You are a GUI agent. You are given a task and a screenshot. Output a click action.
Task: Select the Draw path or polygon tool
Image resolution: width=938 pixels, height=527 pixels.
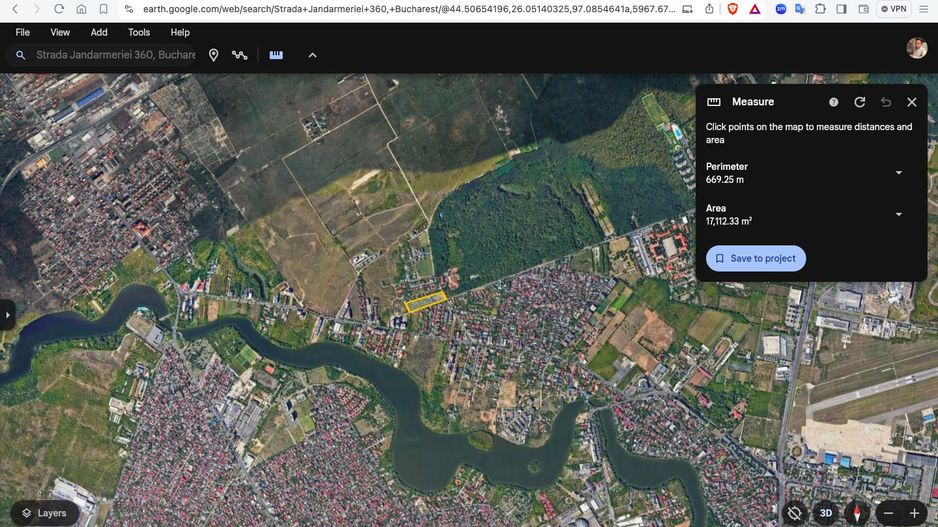[240, 55]
